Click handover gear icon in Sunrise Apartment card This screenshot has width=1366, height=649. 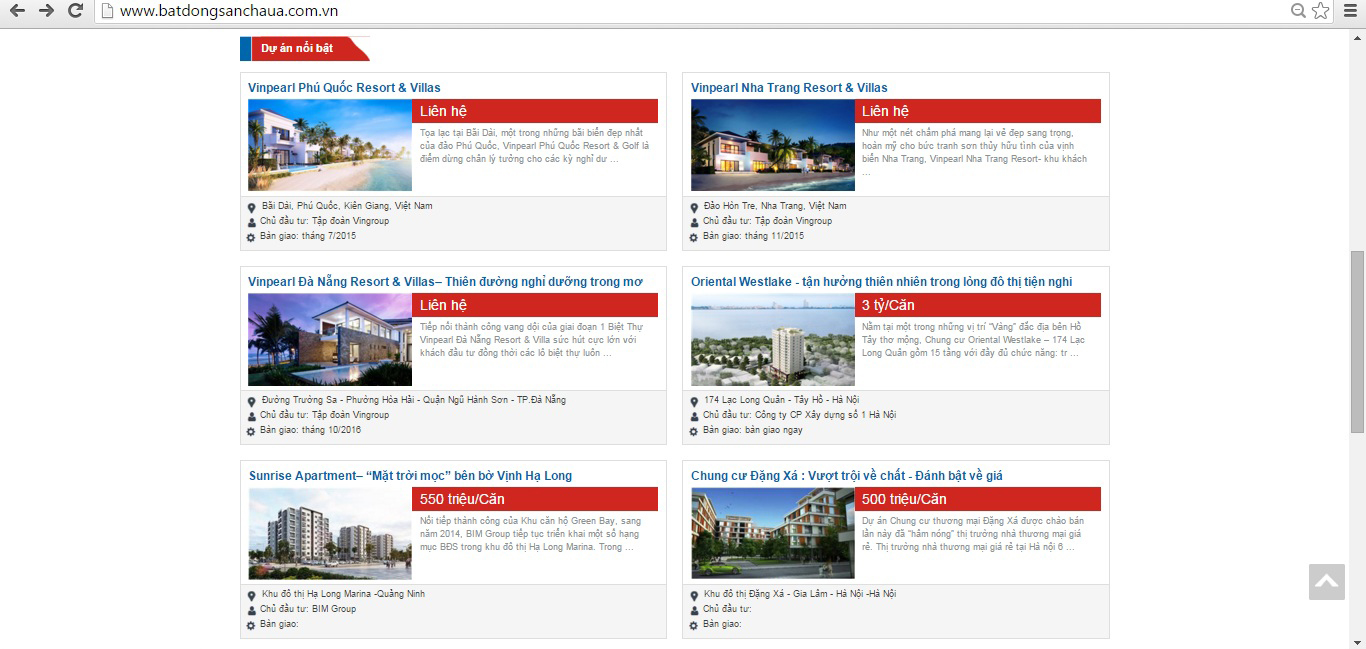(x=251, y=626)
